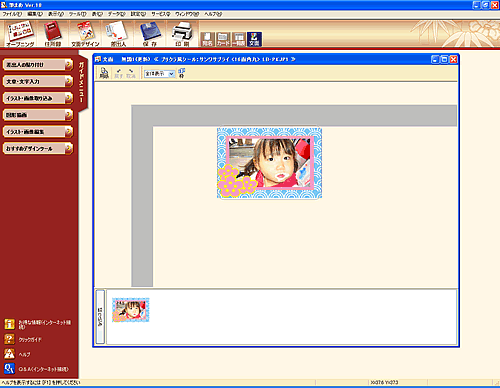Open the 表(B) menu
This screenshot has height=388, width=500.
tap(97, 14)
